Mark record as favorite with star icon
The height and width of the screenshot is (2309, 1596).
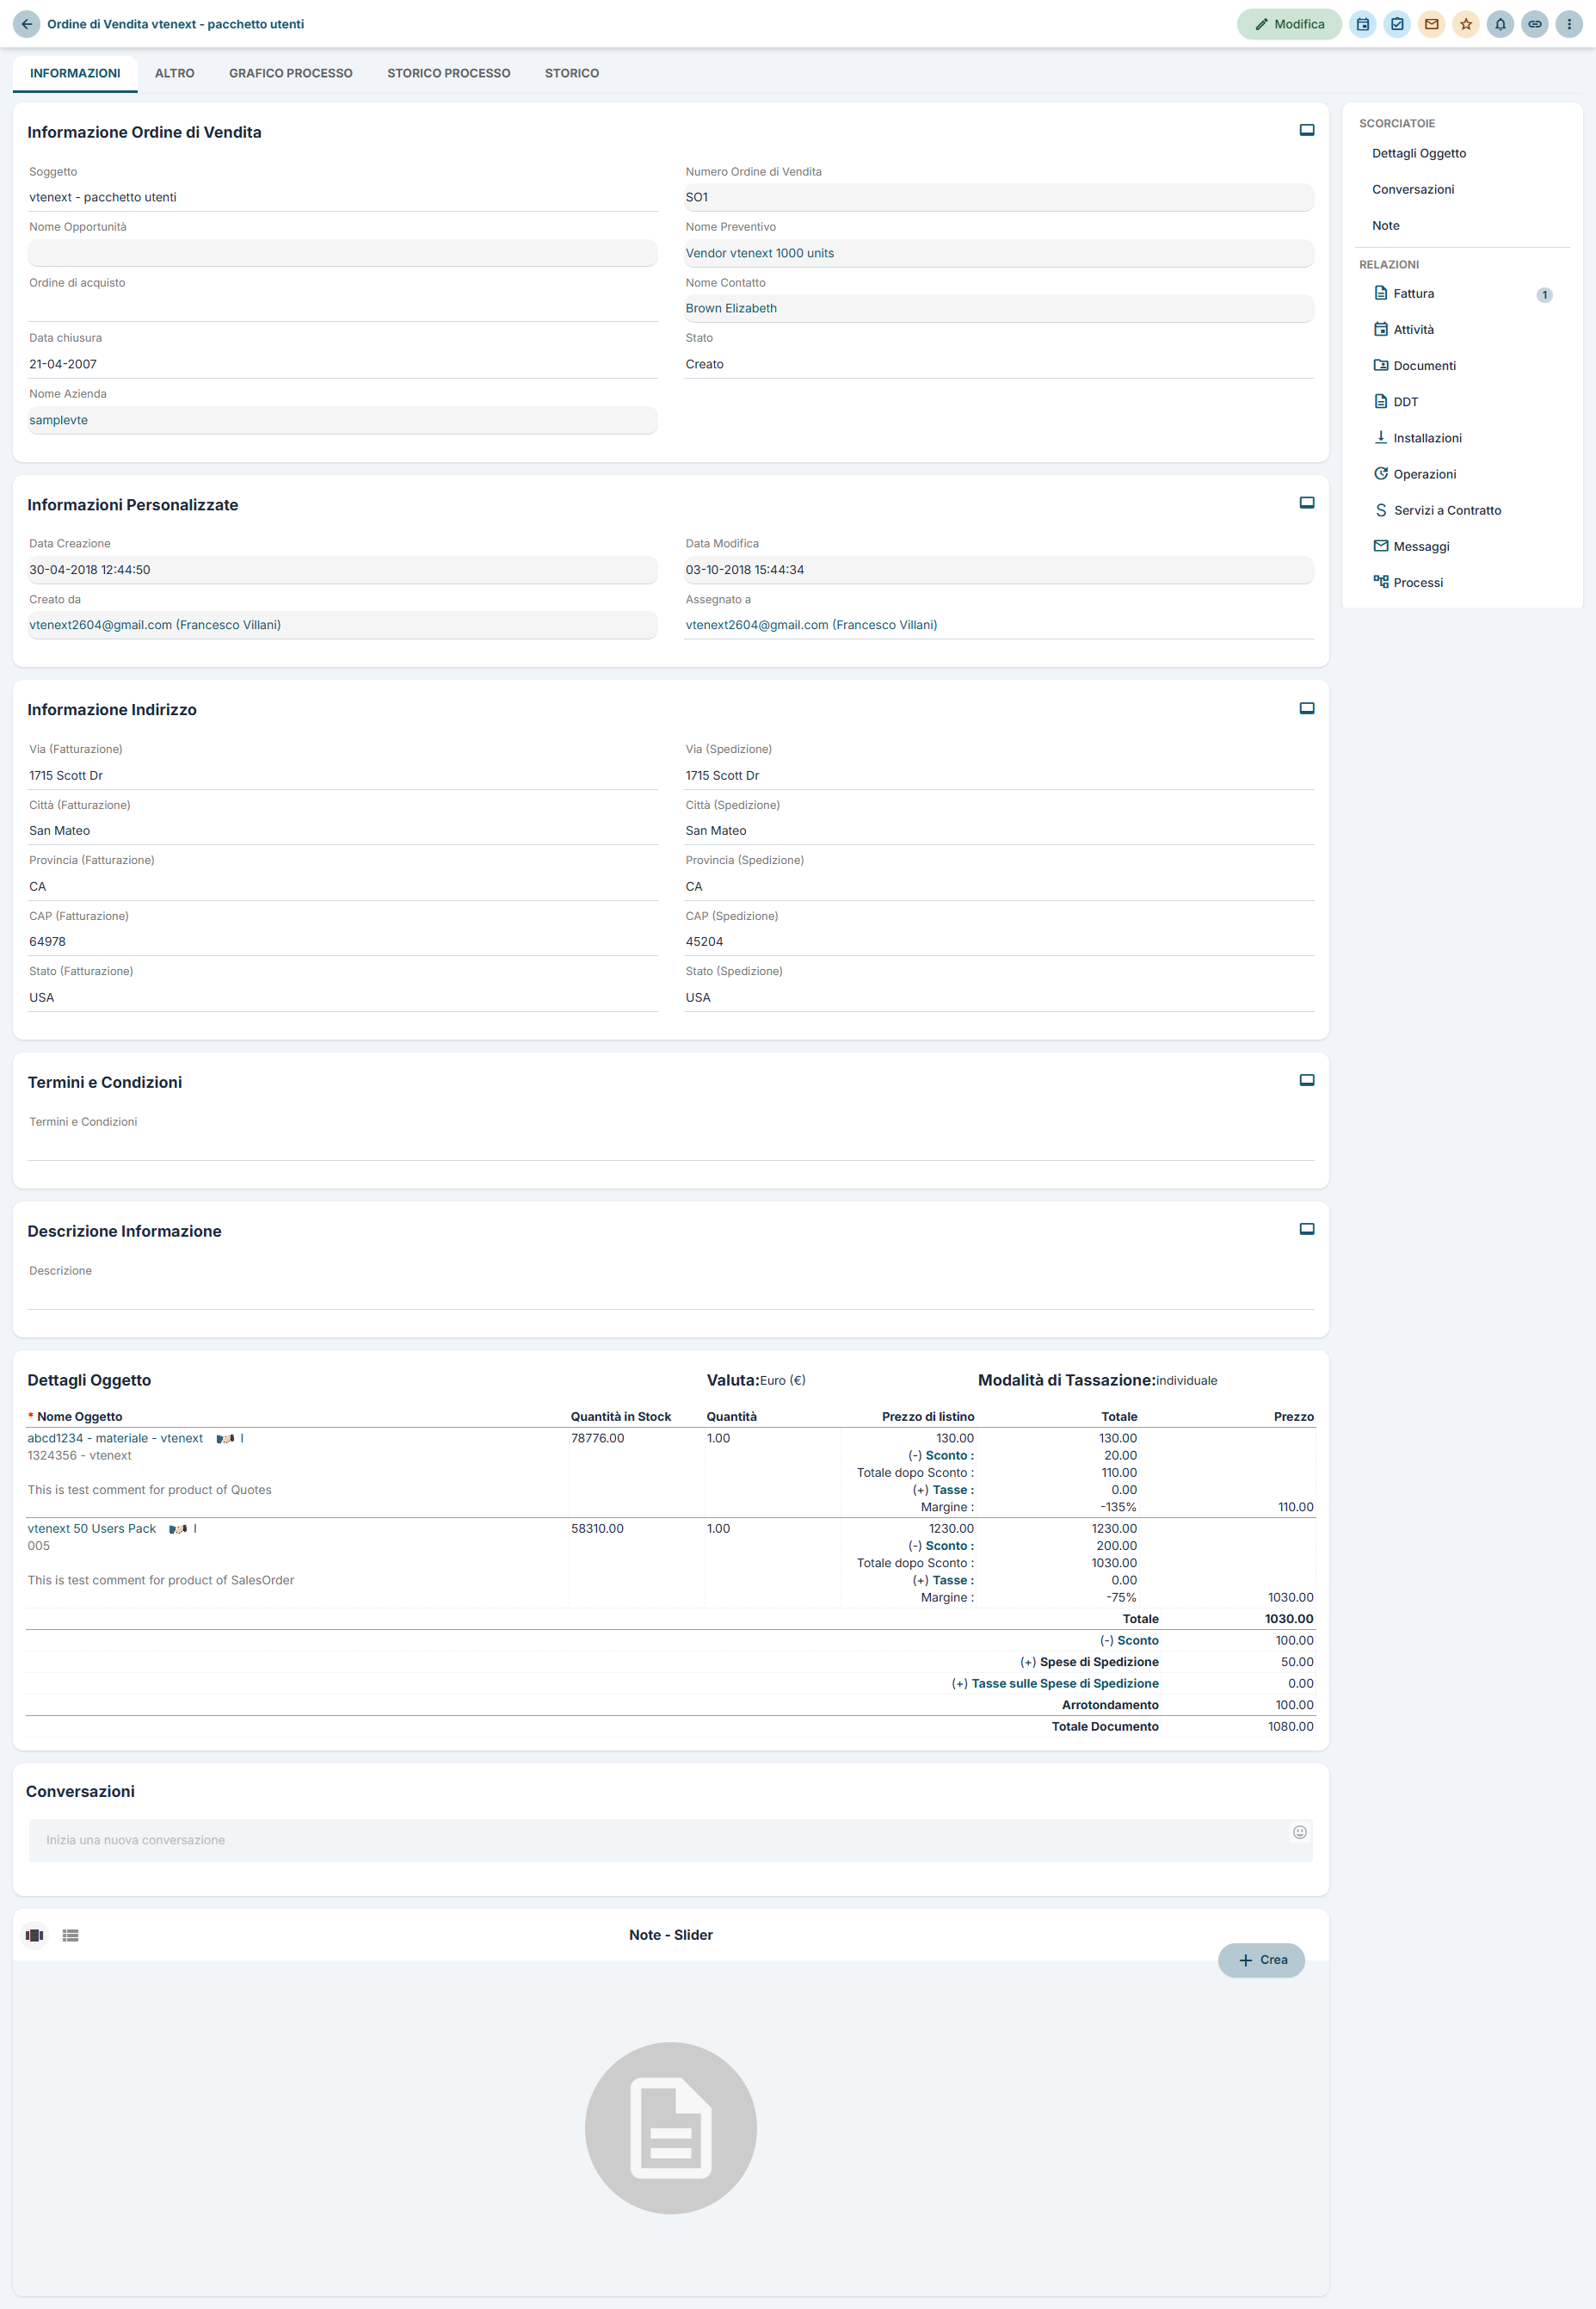[x=1465, y=24]
